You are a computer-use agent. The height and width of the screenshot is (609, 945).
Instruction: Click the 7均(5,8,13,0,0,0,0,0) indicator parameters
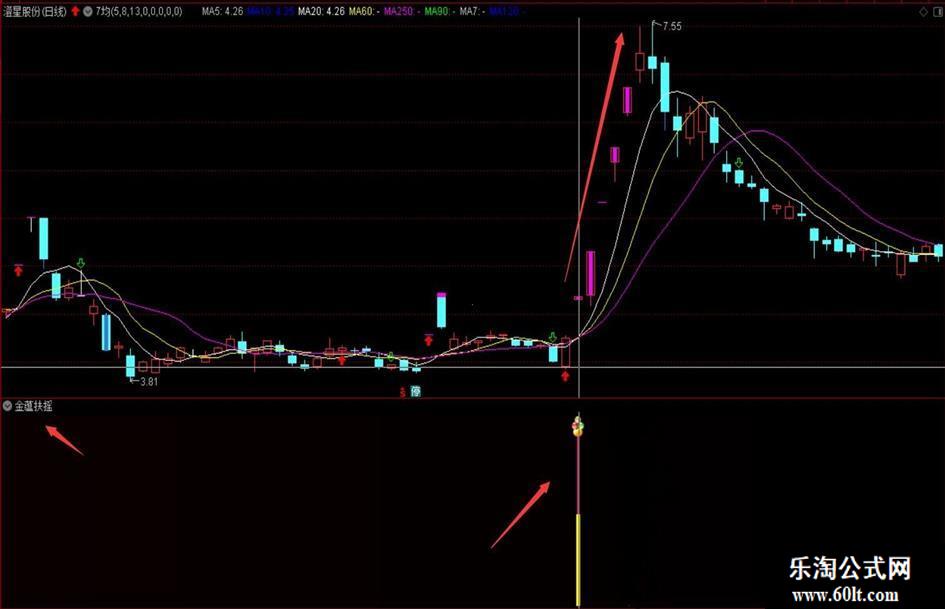click(139, 11)
